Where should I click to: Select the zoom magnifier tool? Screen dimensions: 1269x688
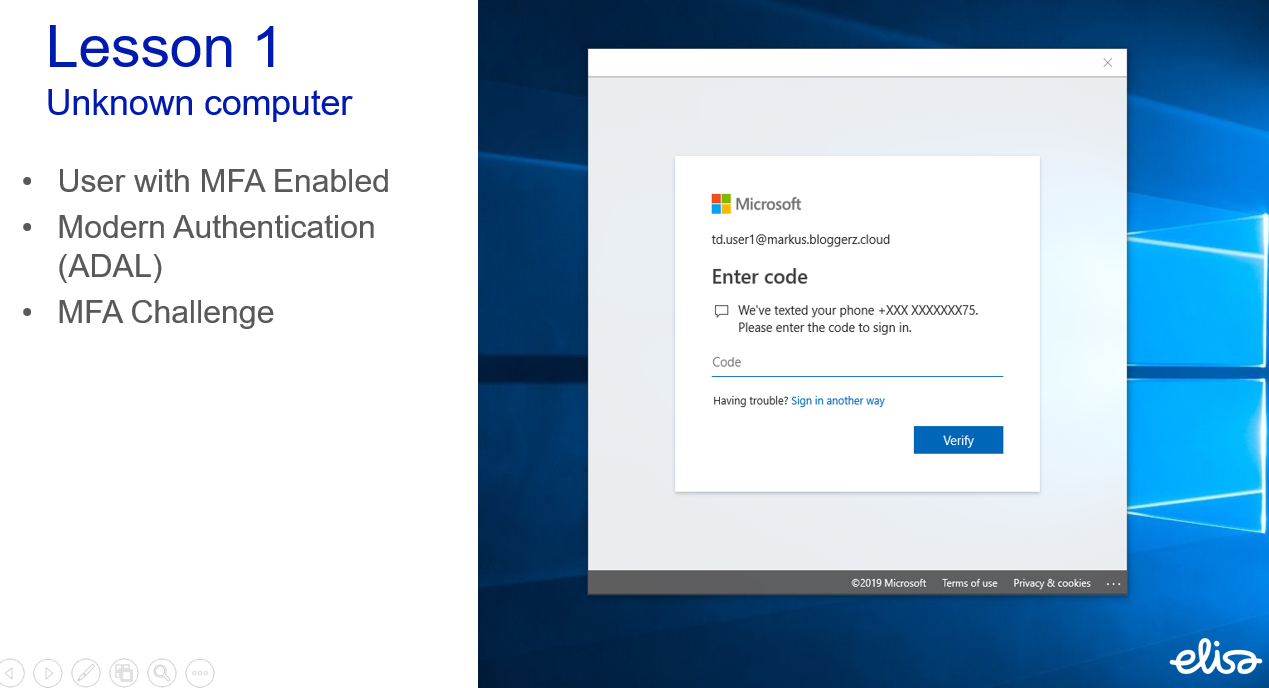click(162, 673)
